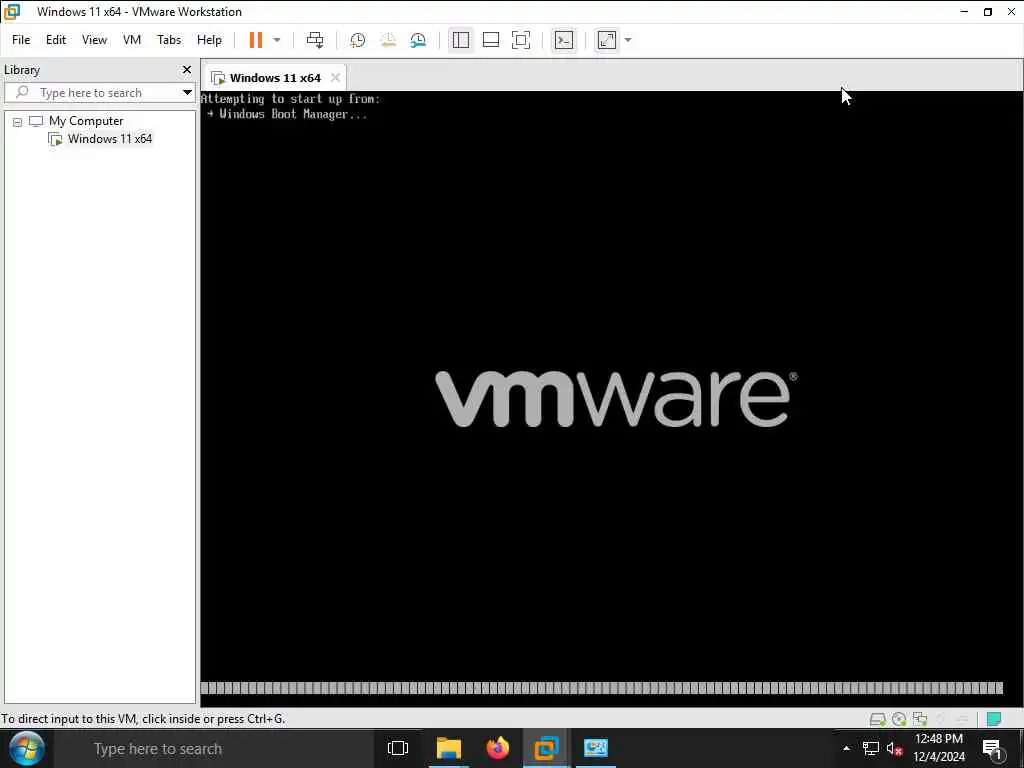Select Windows 11 x64 in library tree
The width and height of the screenshot is (1024, 768).
(x=110, y=138)
